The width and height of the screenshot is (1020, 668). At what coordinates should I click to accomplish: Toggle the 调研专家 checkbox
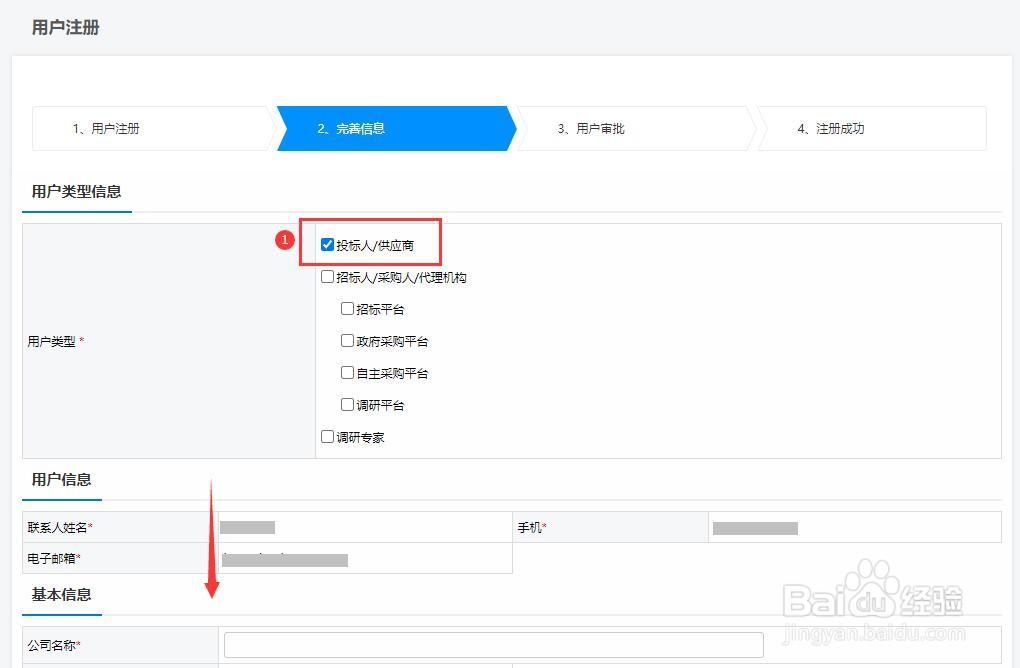click(x=327, y=436)
